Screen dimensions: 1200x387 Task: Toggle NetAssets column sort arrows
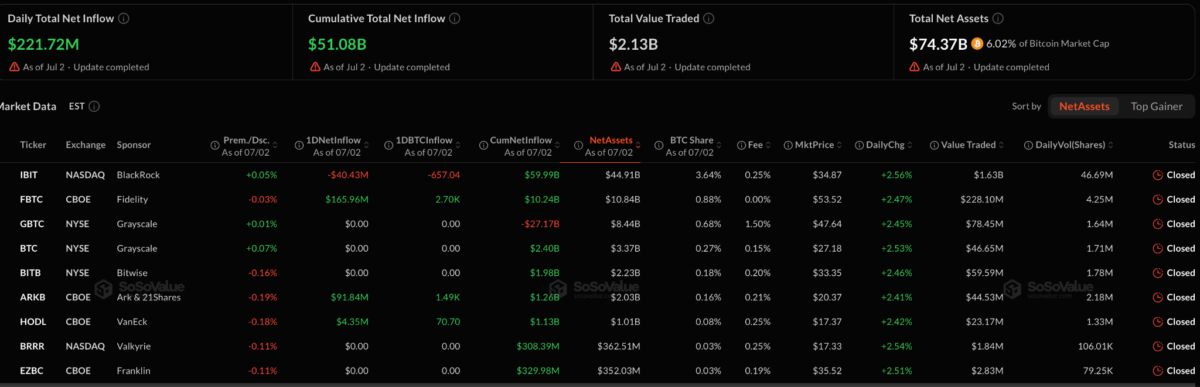click(x=639, y=145)
